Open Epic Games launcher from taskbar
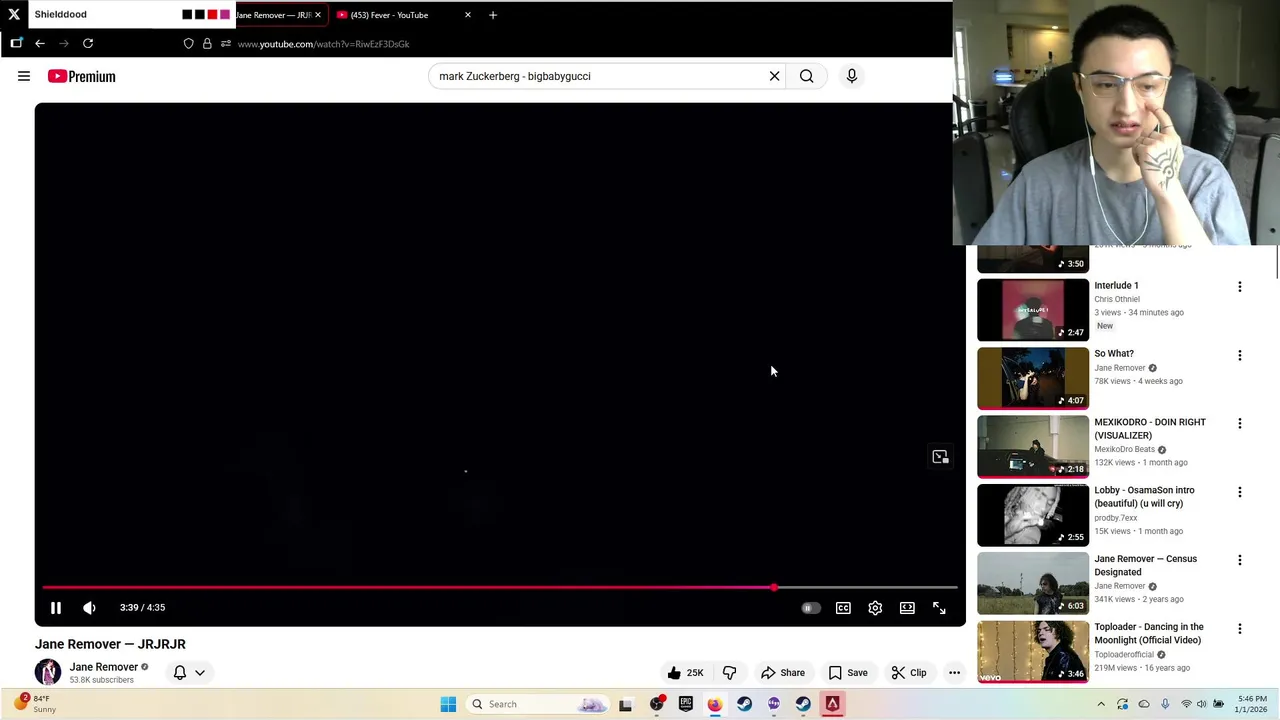Screen dimensions: 1280x720 685,704
